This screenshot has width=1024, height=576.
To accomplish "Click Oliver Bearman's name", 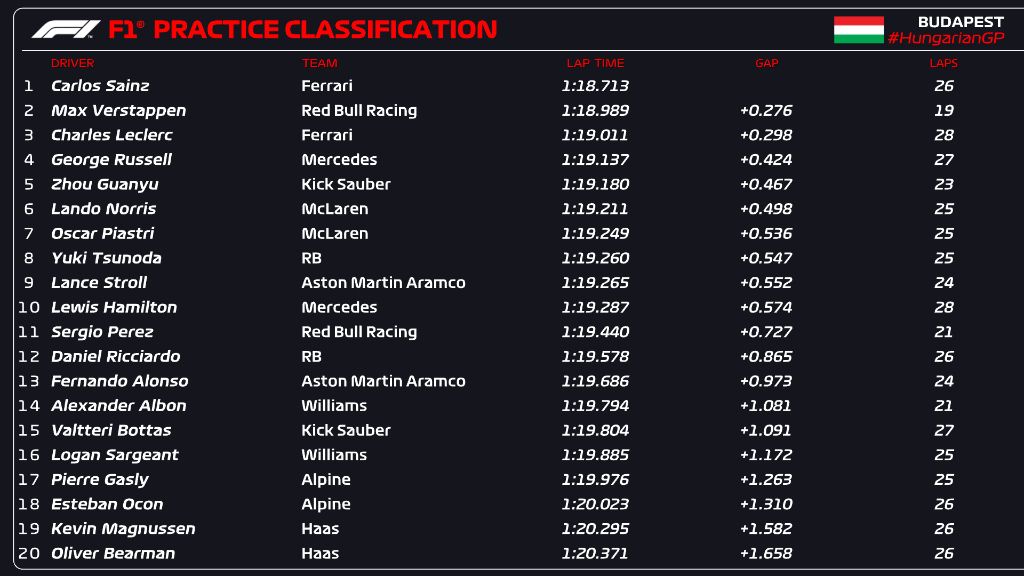I will click(x=113, y=553).
